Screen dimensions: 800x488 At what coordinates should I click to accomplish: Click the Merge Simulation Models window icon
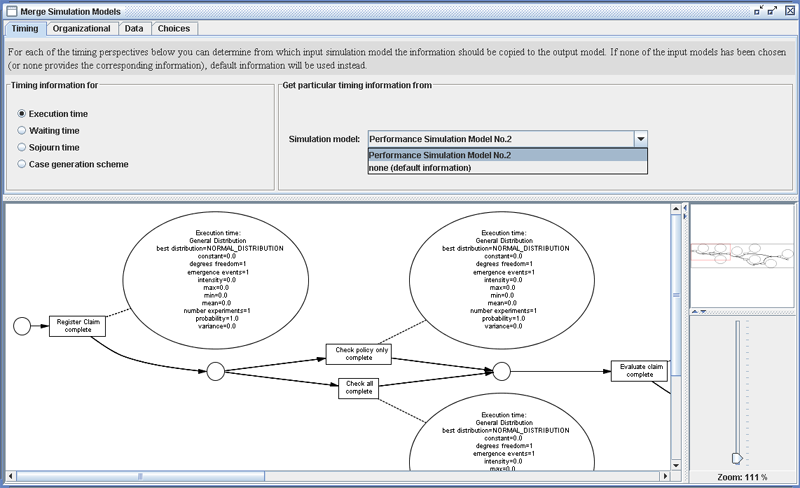pyautogui.click(x=10, y=10)
